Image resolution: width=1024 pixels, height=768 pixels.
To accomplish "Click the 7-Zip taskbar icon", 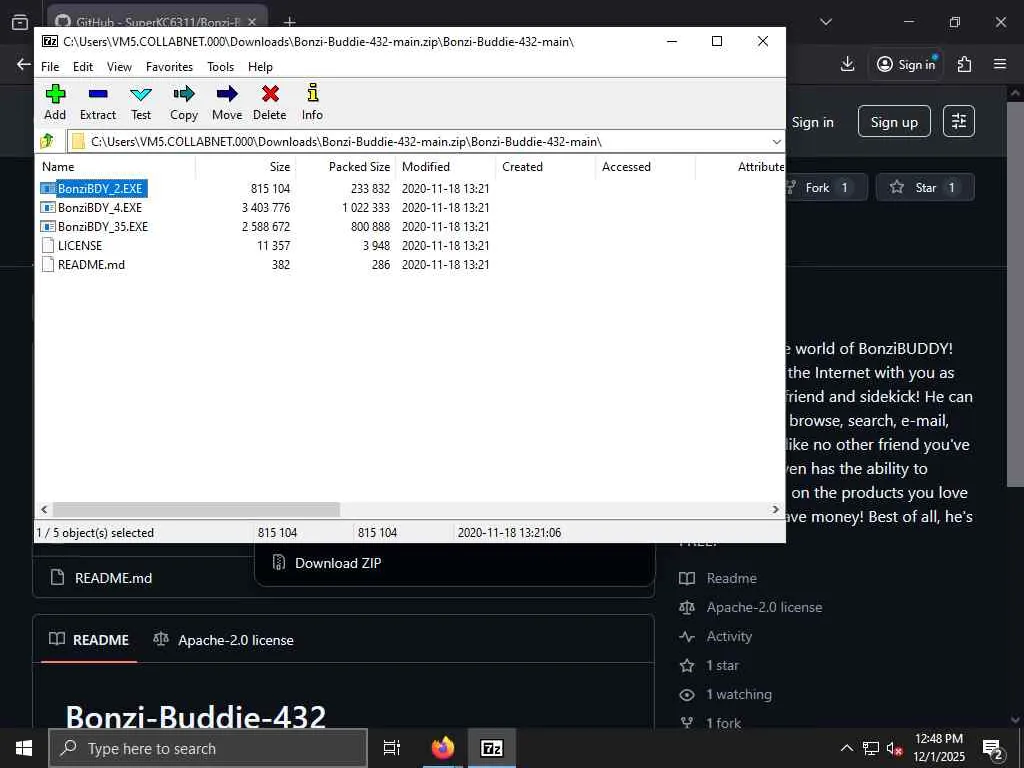I will coord(491,748).
